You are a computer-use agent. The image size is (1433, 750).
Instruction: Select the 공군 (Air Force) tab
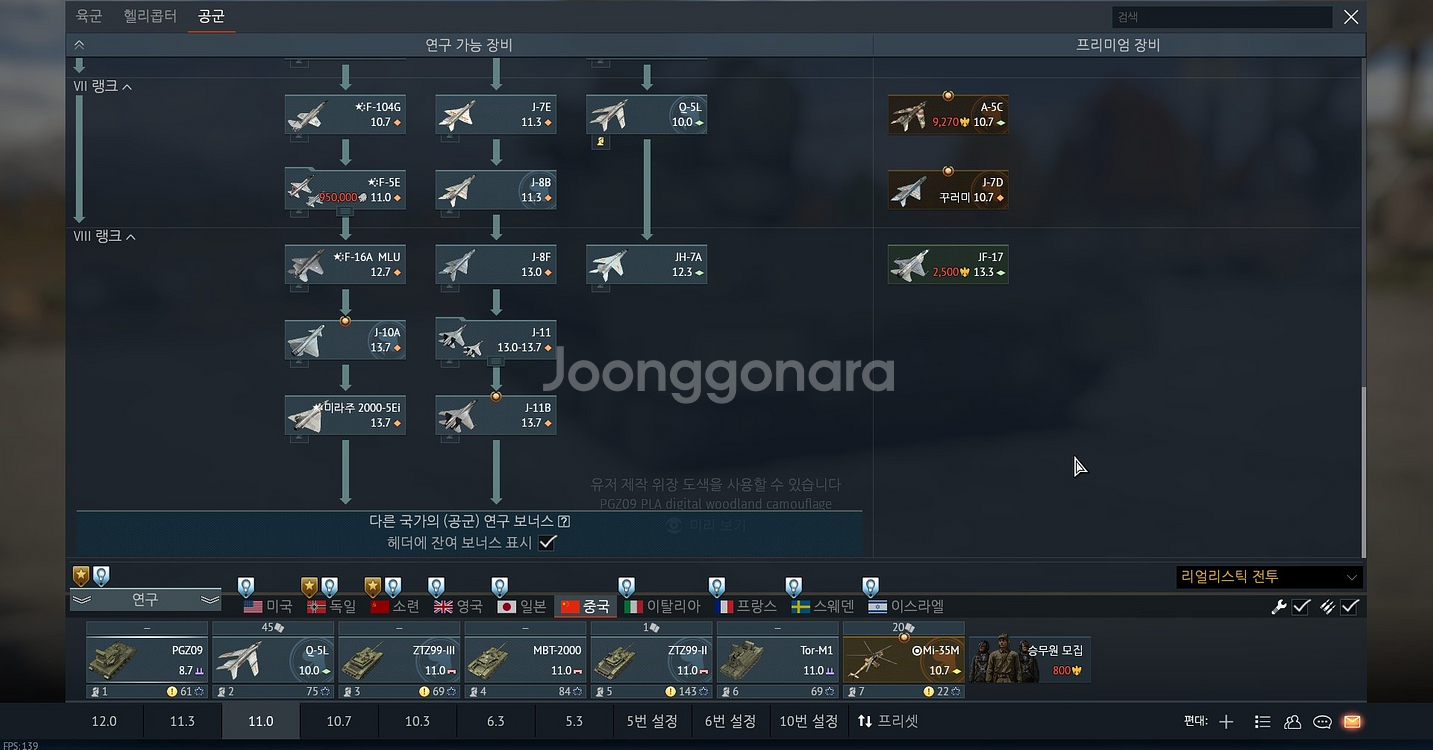[211, 16]
